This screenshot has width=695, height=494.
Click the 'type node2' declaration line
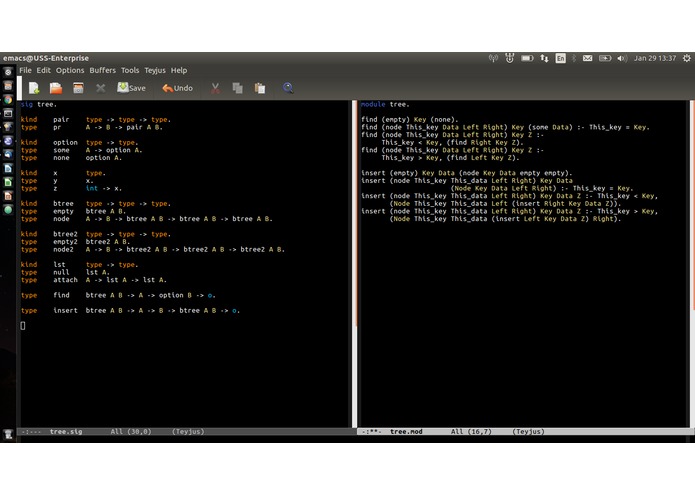152,249
